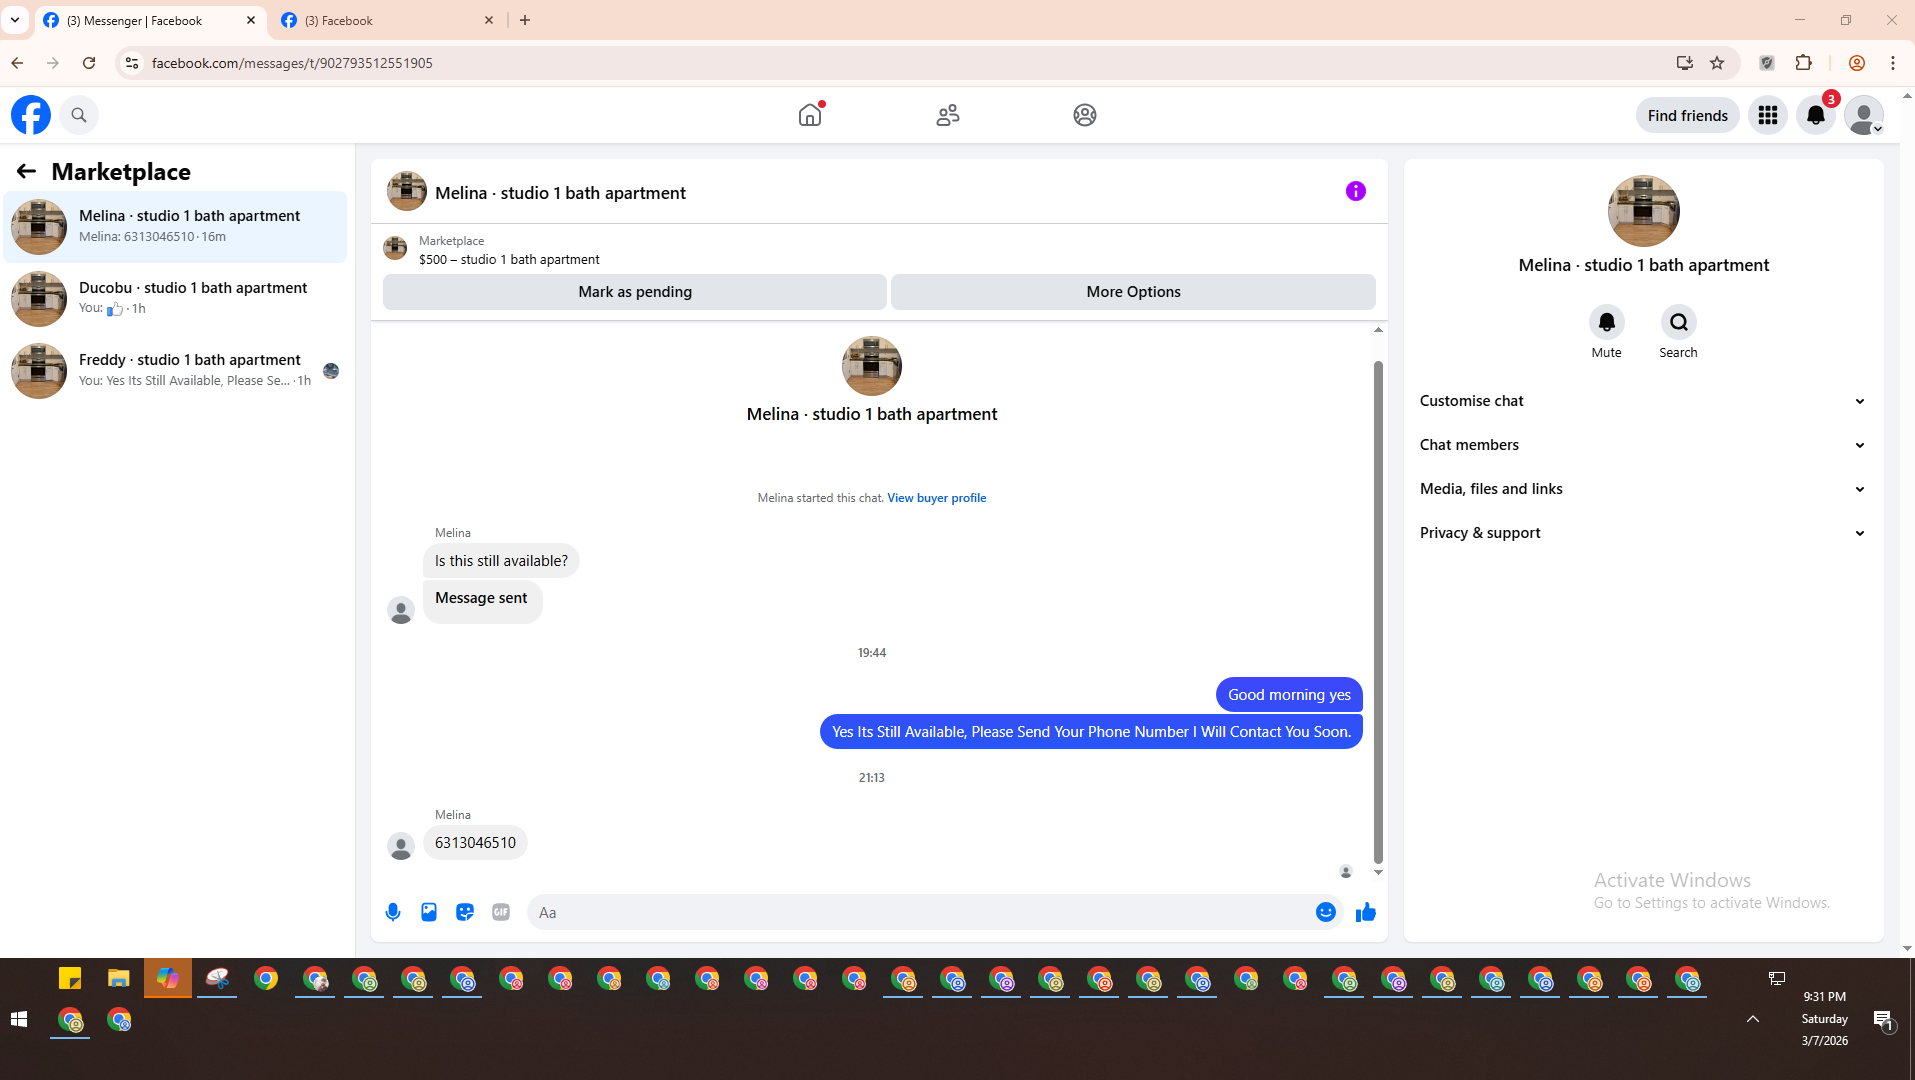Click the install app icon in address bar
Screen dimensions: 1915x1080
click(1685, 63)
